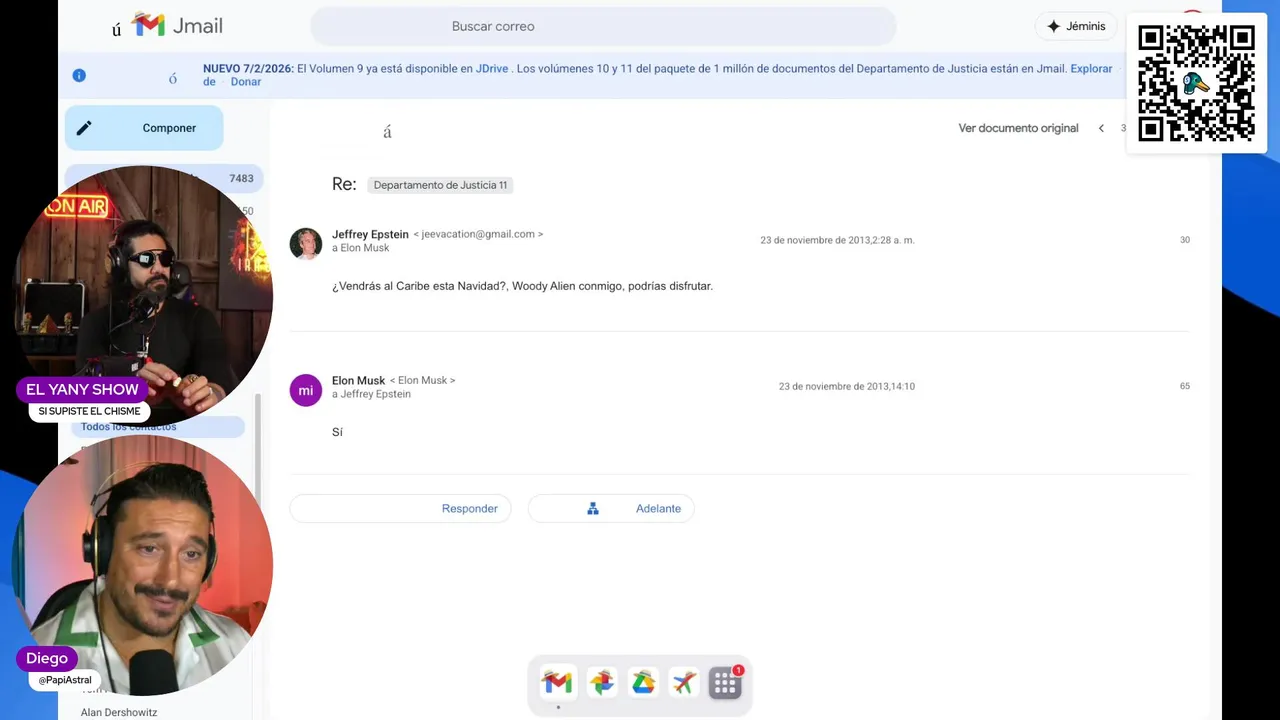Click the Caribe Navidad message body
This screenshot has height=720, width=1280.
[522, 286]
